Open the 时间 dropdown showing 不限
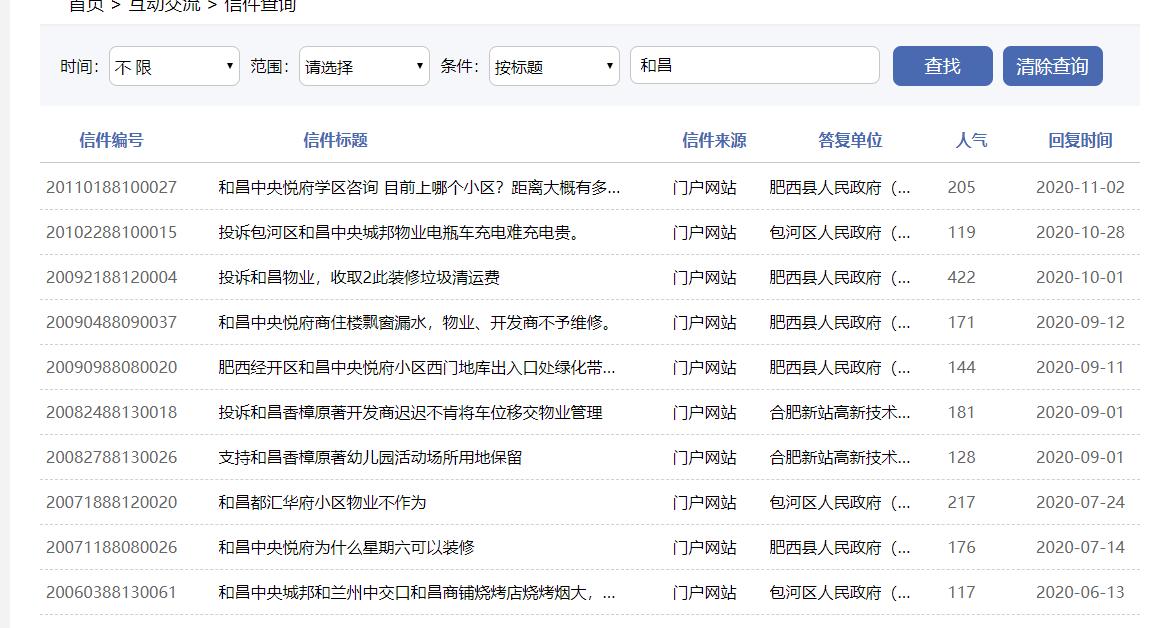The image size is (1149, 628). click(173, 65)
